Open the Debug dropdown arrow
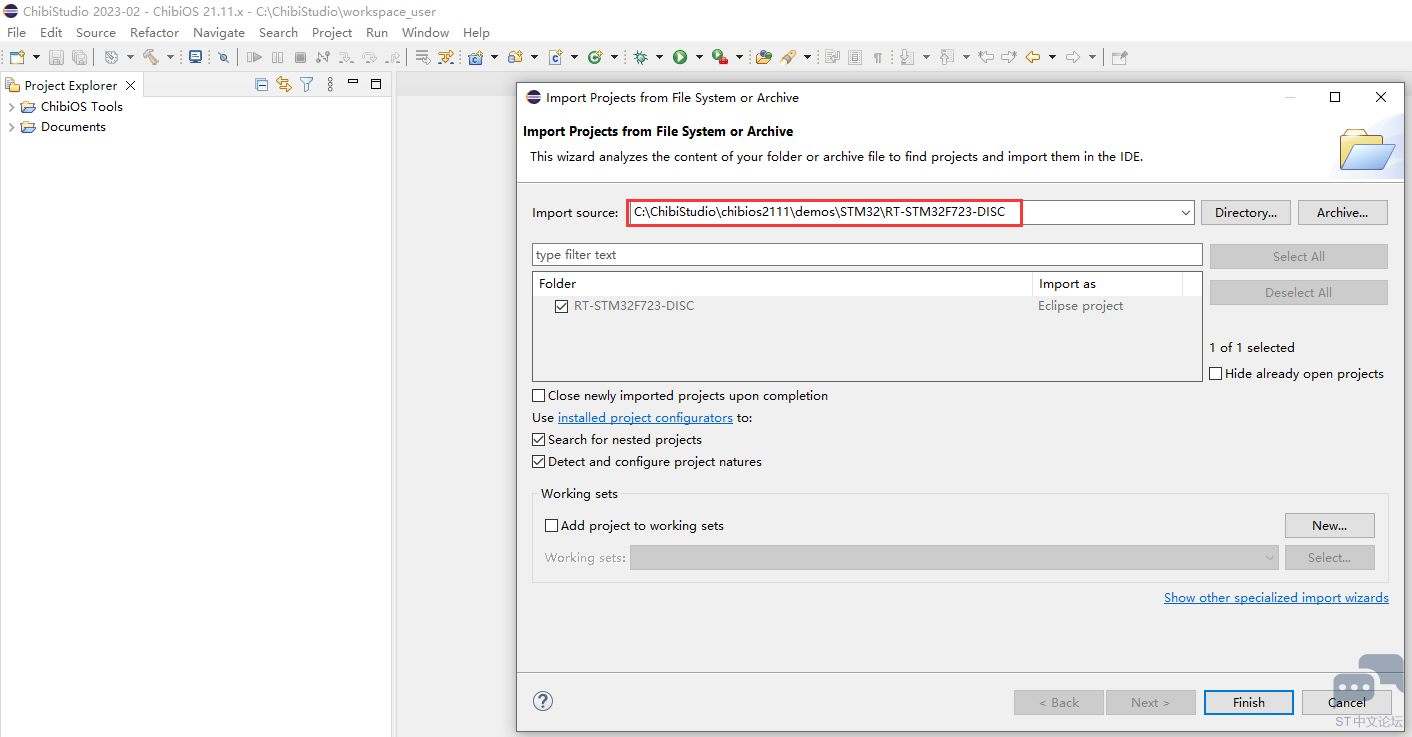This screenshot has width=1412, height=737. (659, 57)
